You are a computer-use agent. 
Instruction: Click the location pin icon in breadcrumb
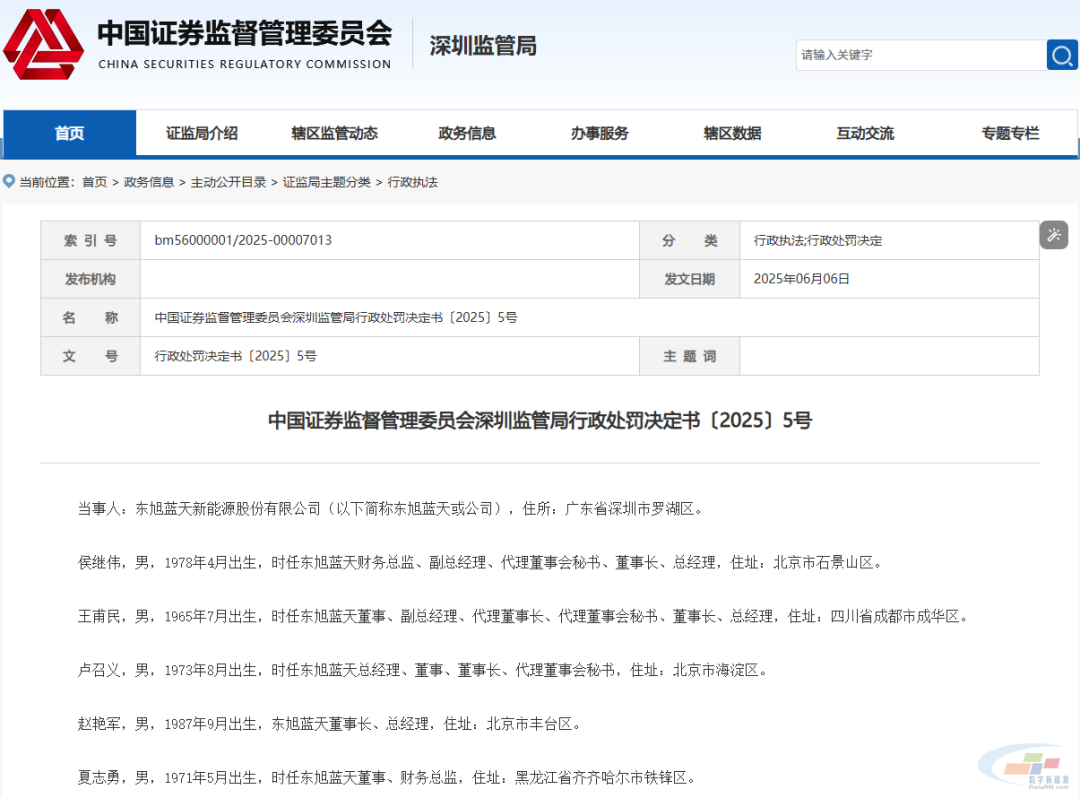coord(9,181)
